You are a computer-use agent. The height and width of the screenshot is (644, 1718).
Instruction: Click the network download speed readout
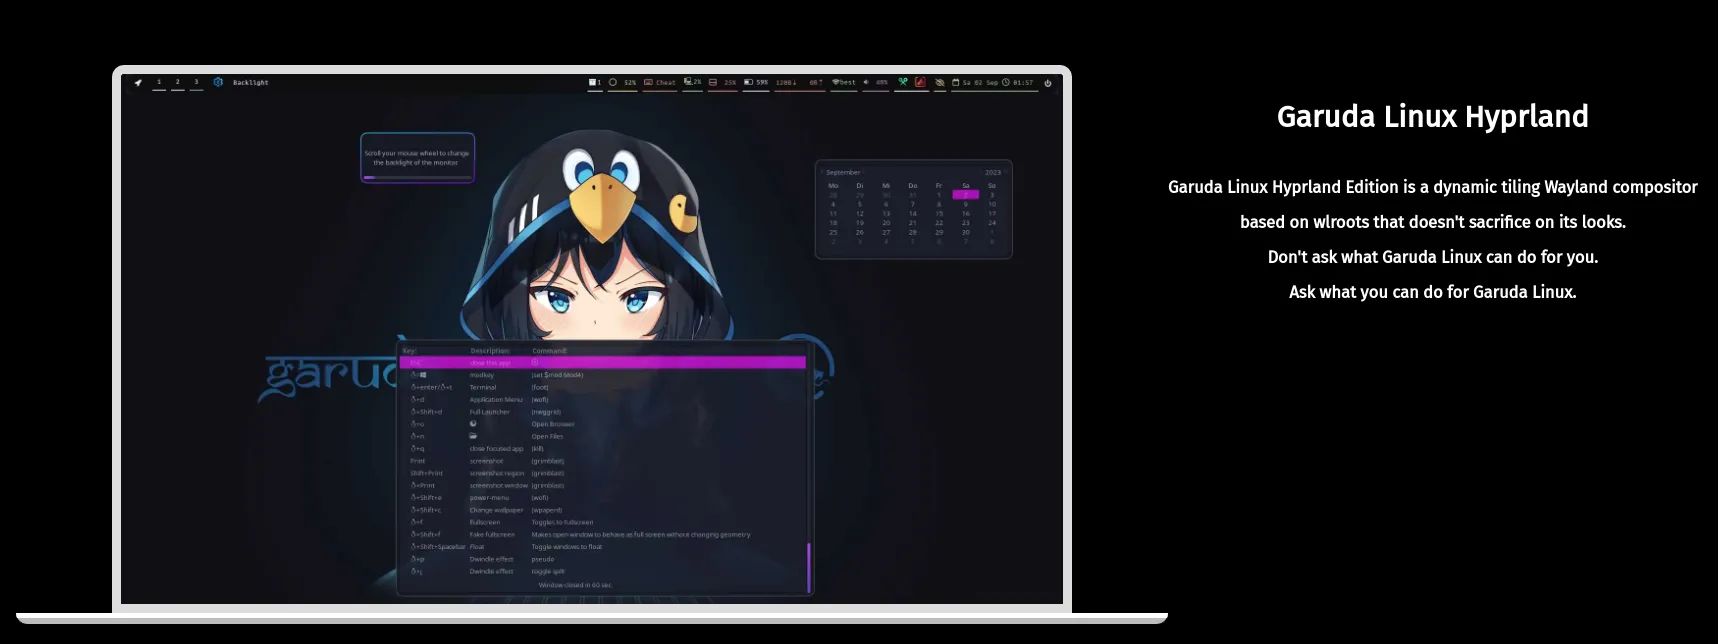pos(786,83)
